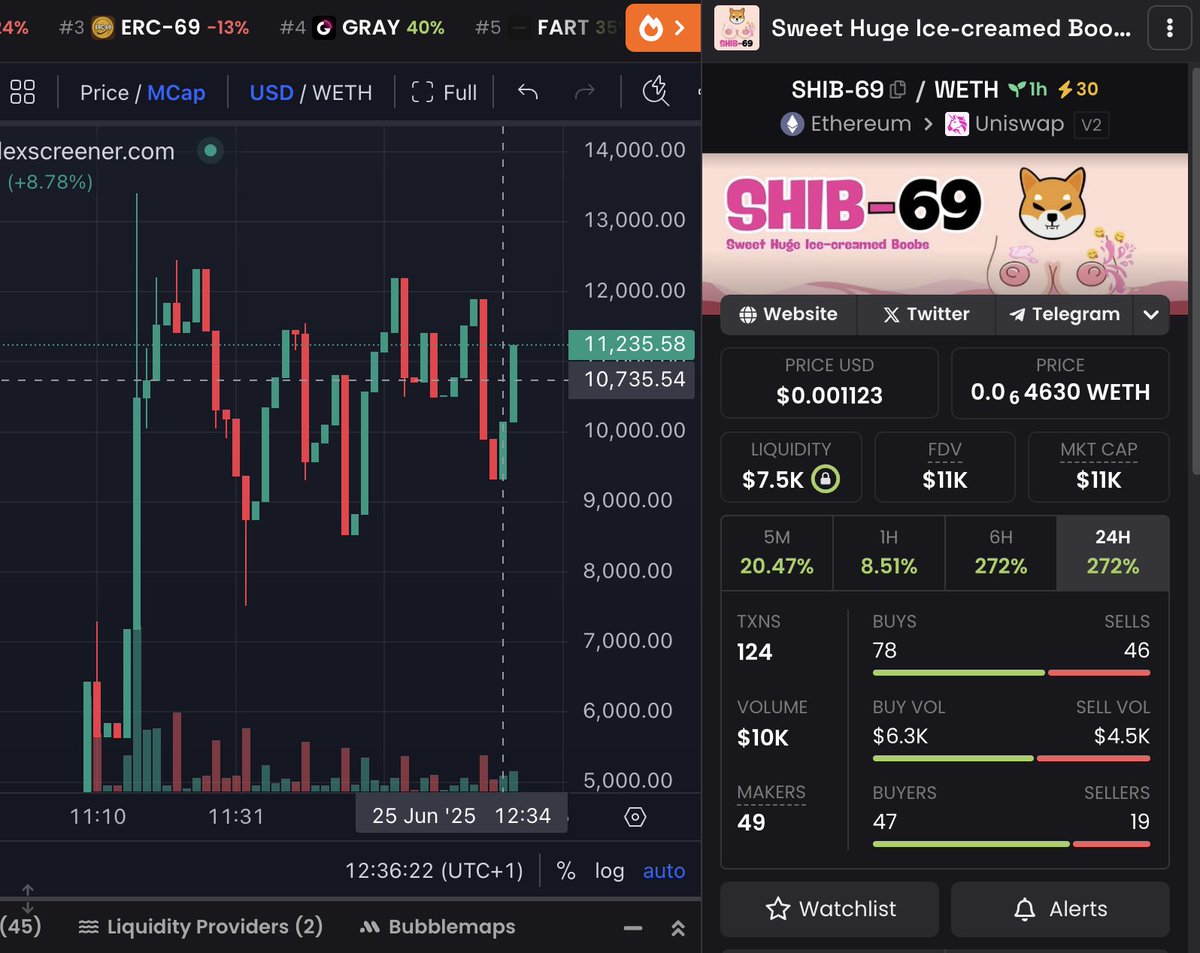Screen dimensions: 1200x953
Task: Click the LIQUIDITY $7.5K value
Action: click(773, 481)
